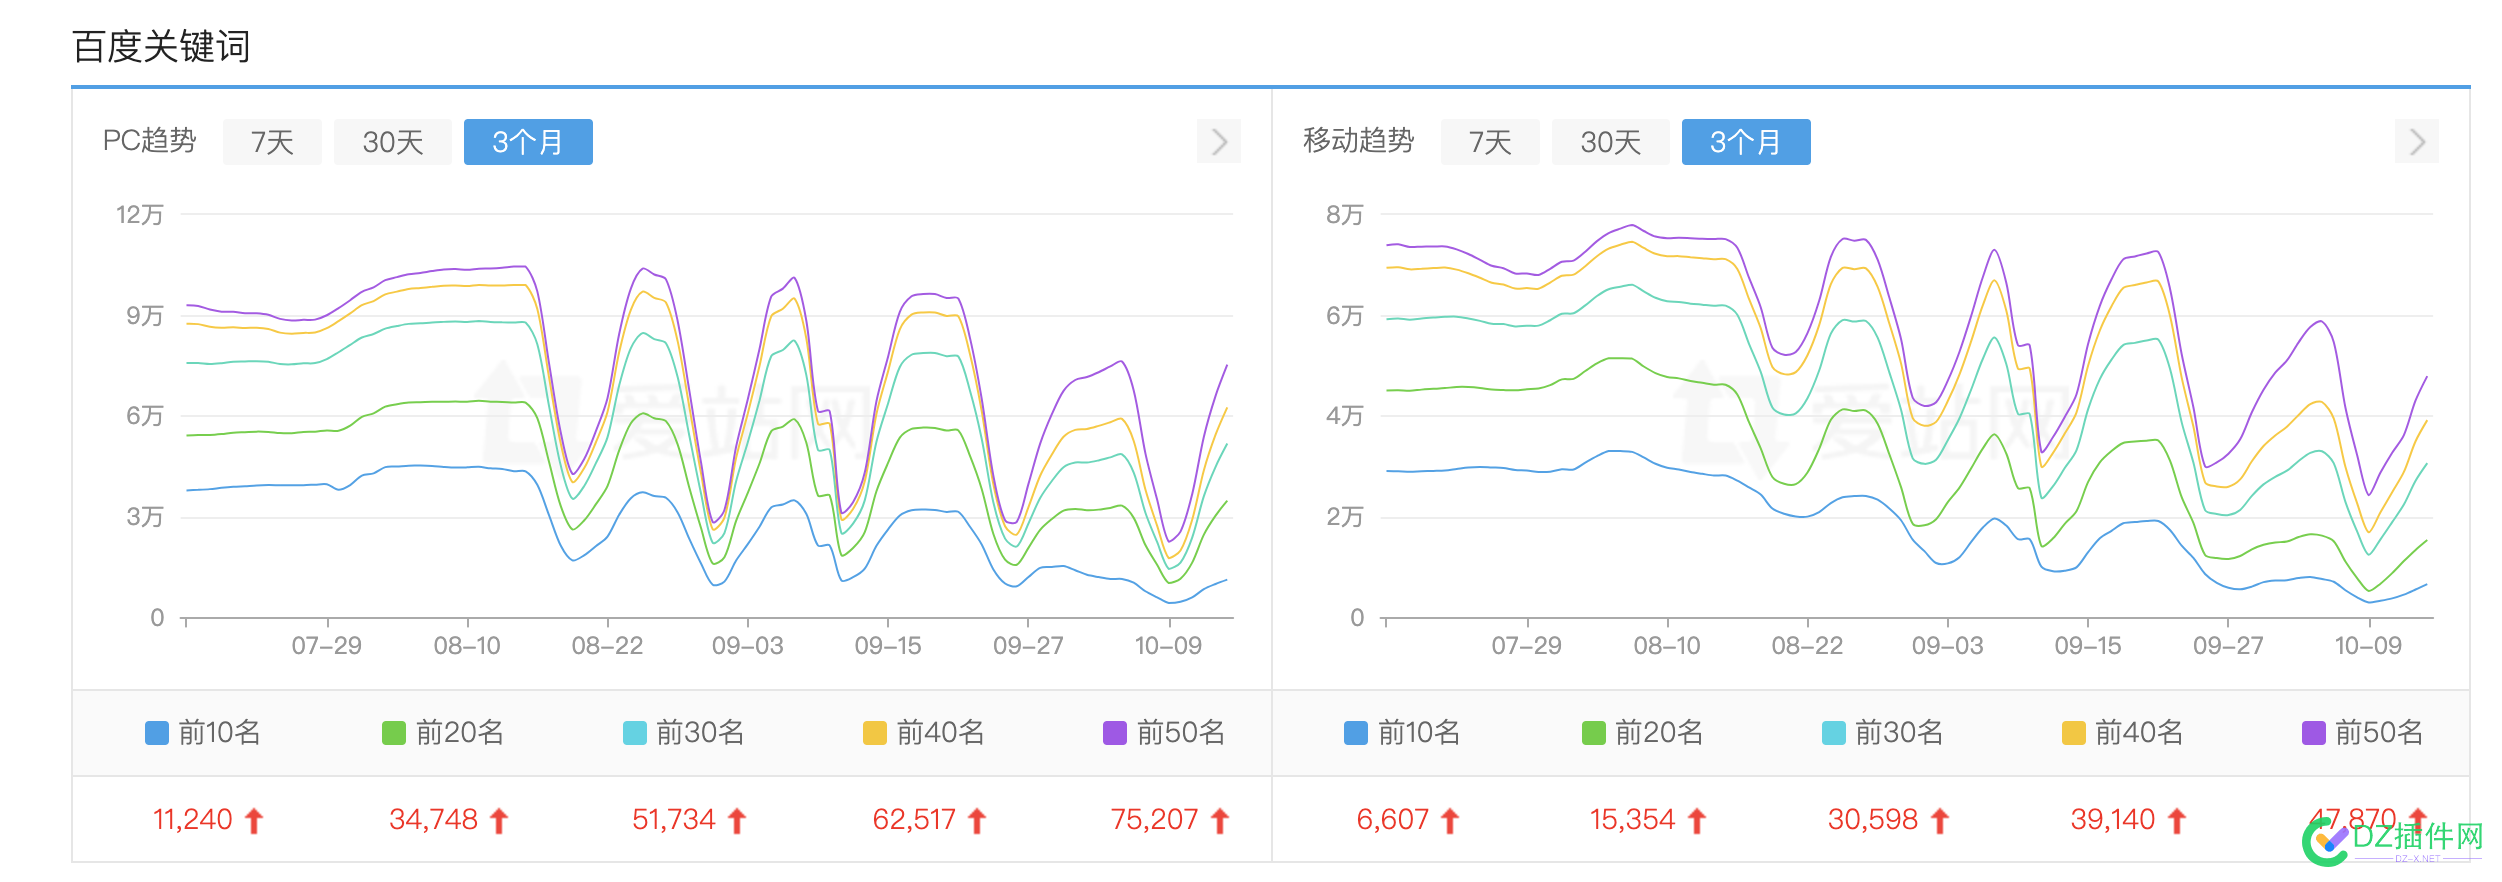
Task: Click the up arrow beside 51,734
Action: 737,821
